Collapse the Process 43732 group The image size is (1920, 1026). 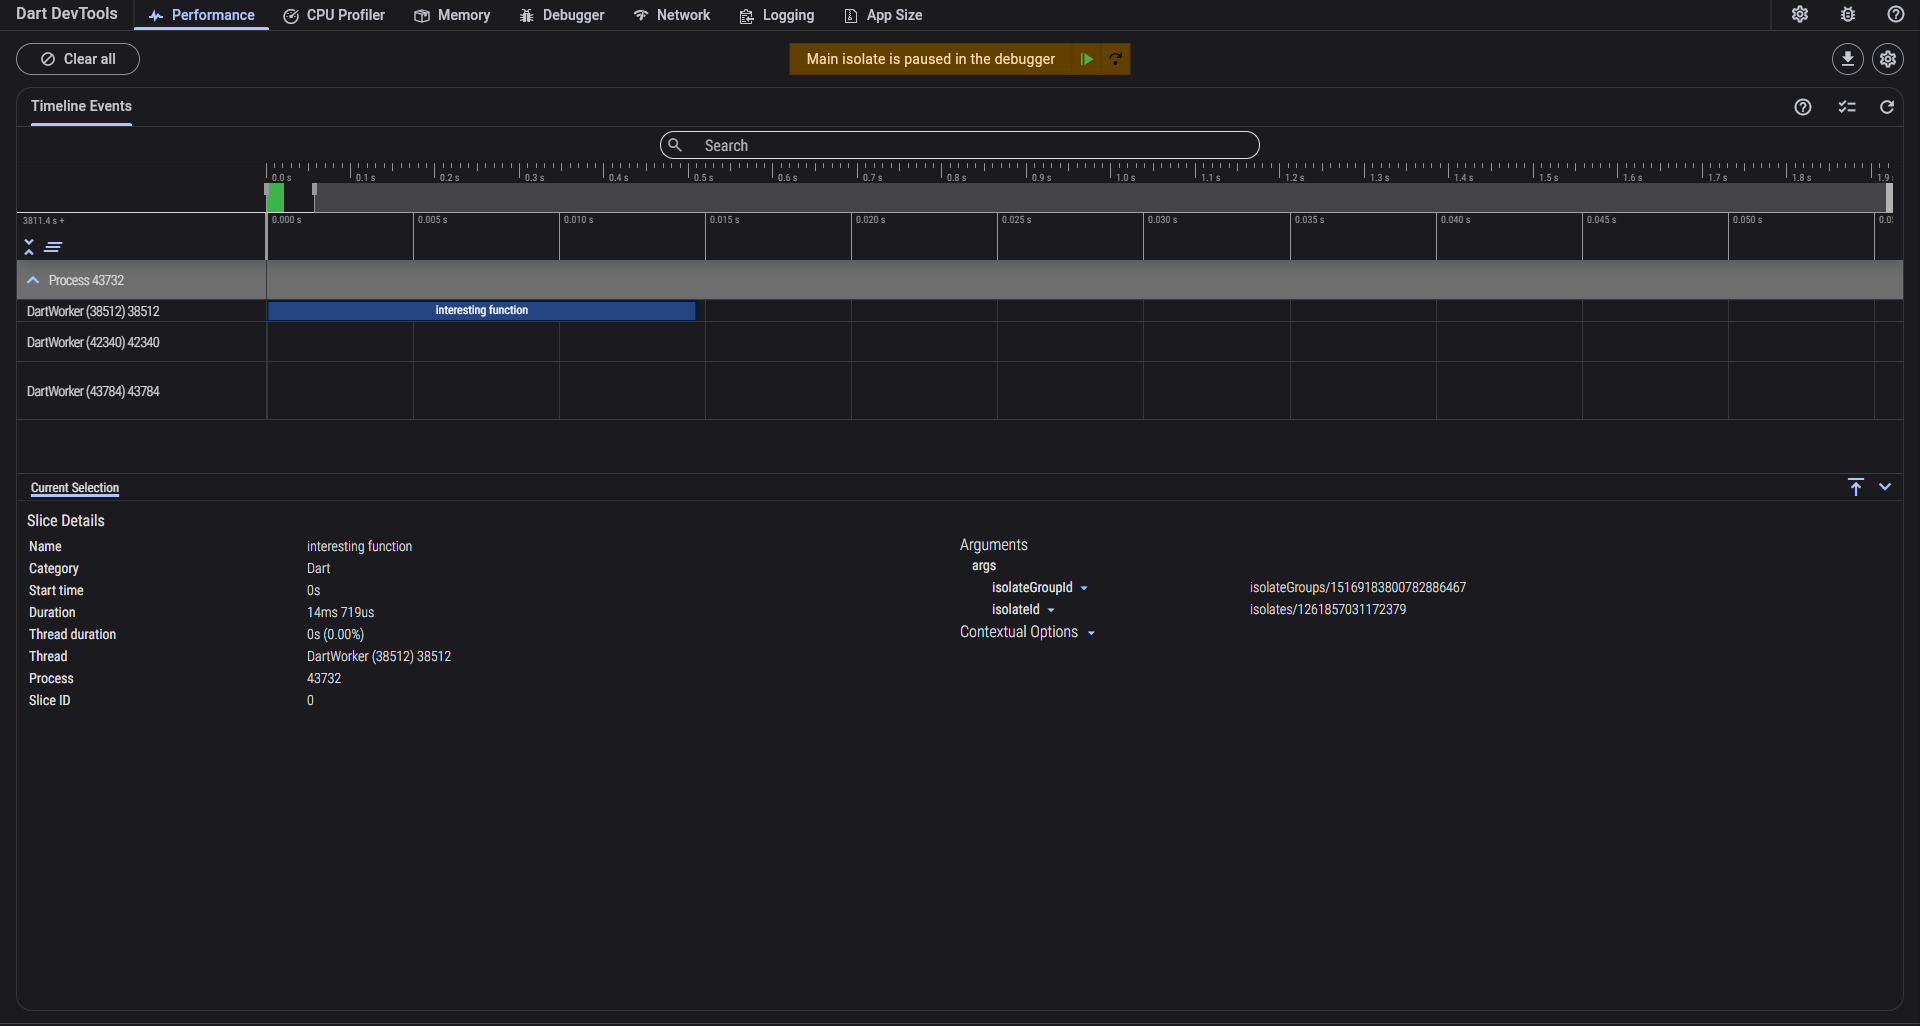click(33, 280)
